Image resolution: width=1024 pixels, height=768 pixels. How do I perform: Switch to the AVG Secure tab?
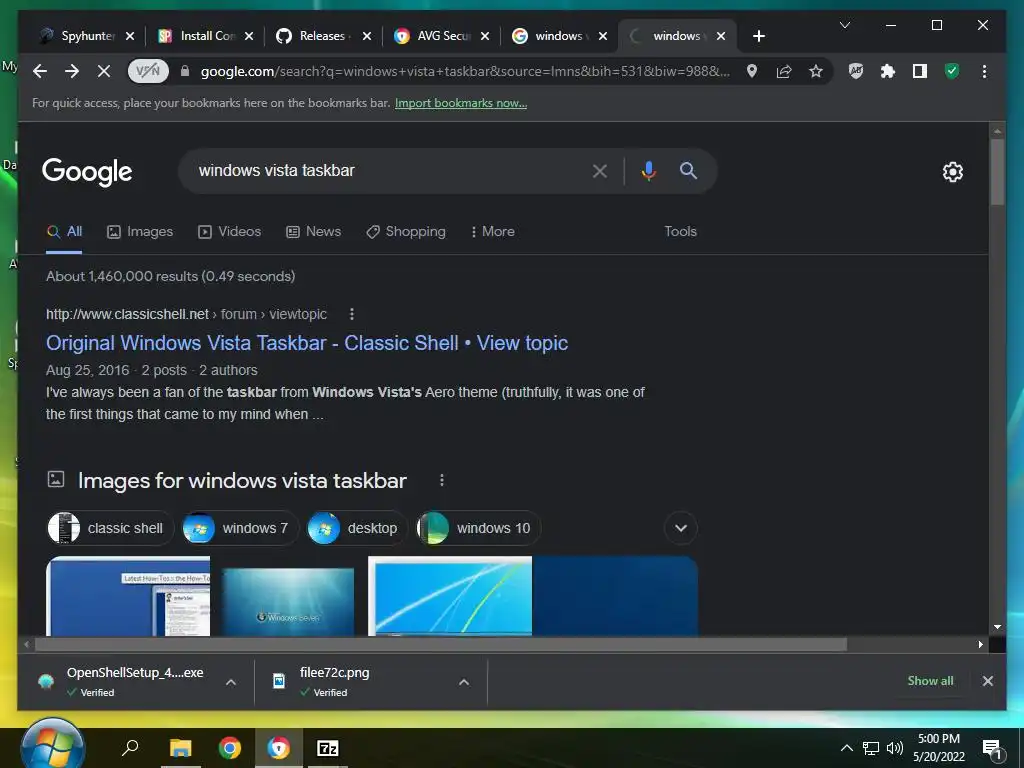point(432,36)
